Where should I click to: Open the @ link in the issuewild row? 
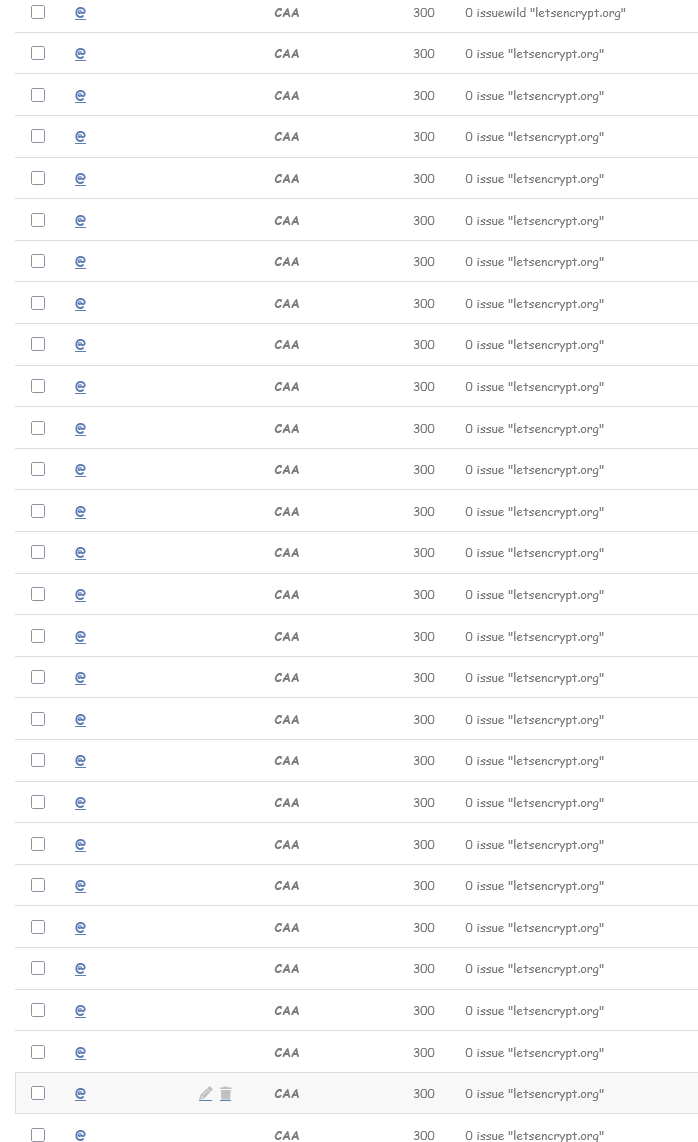coord(80,13)
